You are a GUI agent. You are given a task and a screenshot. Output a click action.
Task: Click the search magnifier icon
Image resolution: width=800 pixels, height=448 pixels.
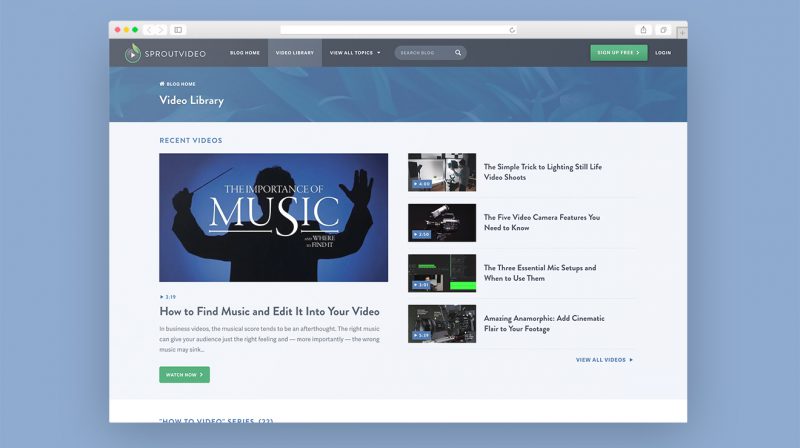[x=458, y=53]
